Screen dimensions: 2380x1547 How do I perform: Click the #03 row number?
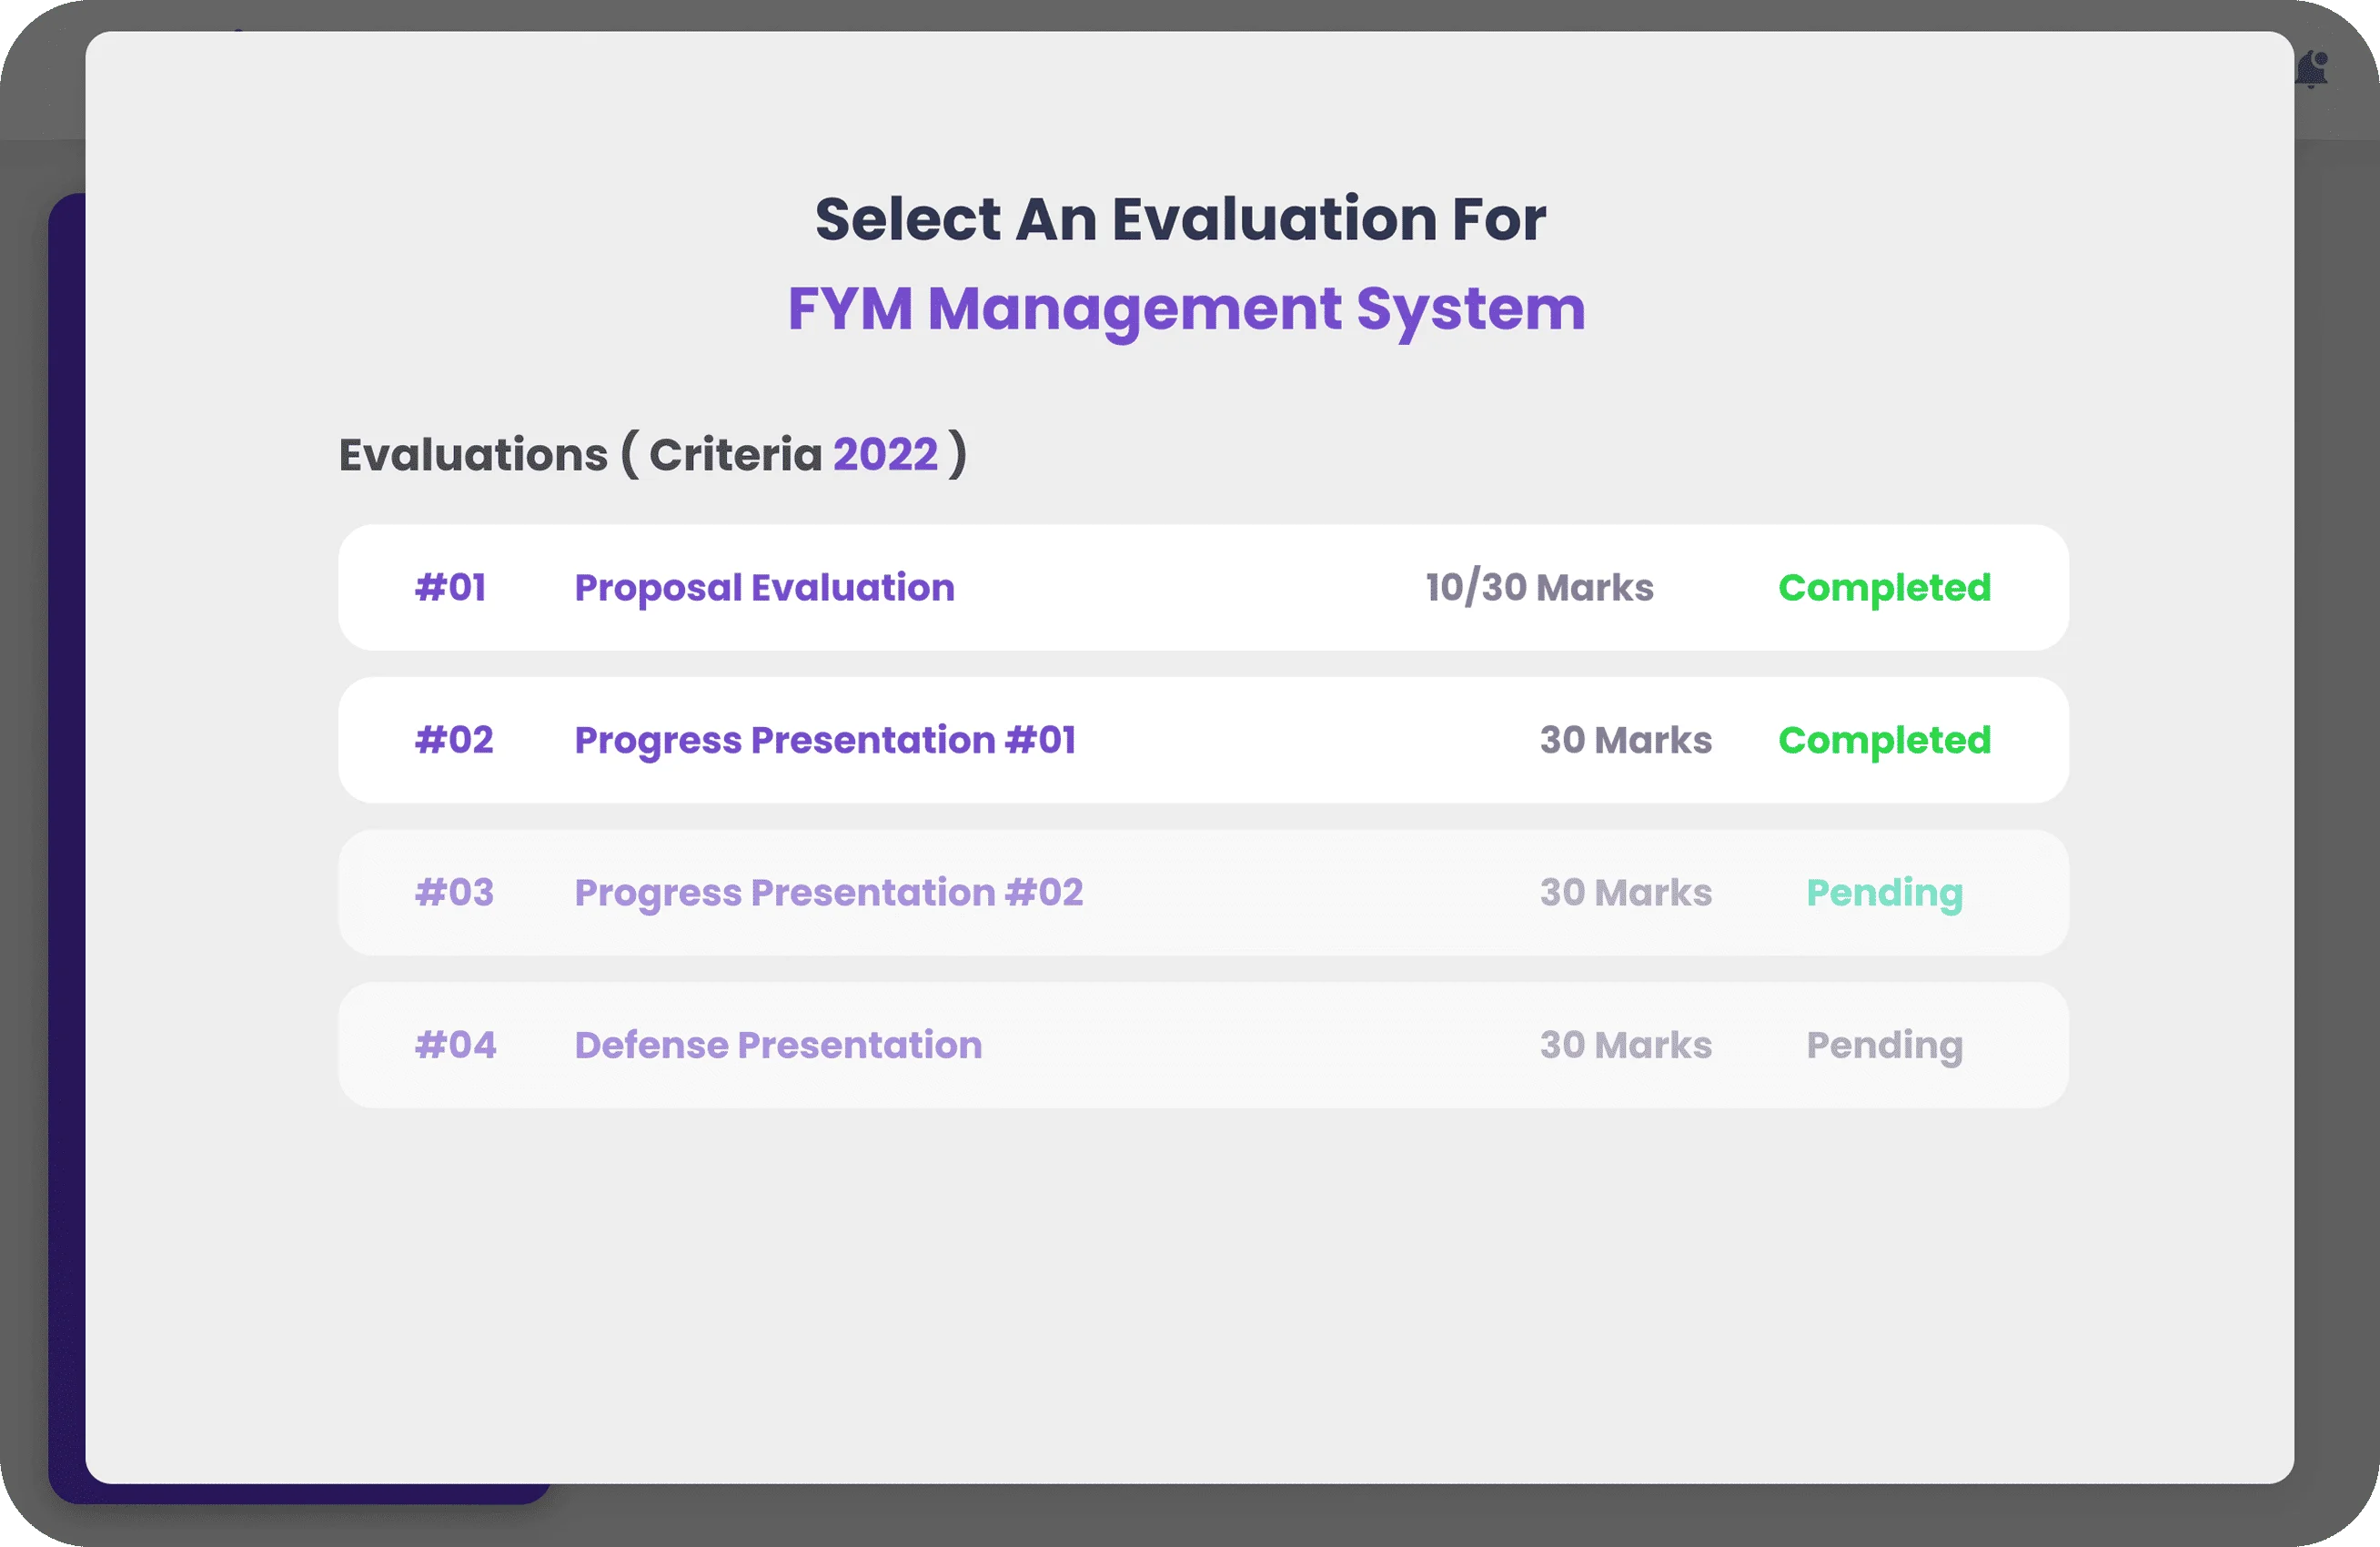pyautogui.click(x=454, y=893)
